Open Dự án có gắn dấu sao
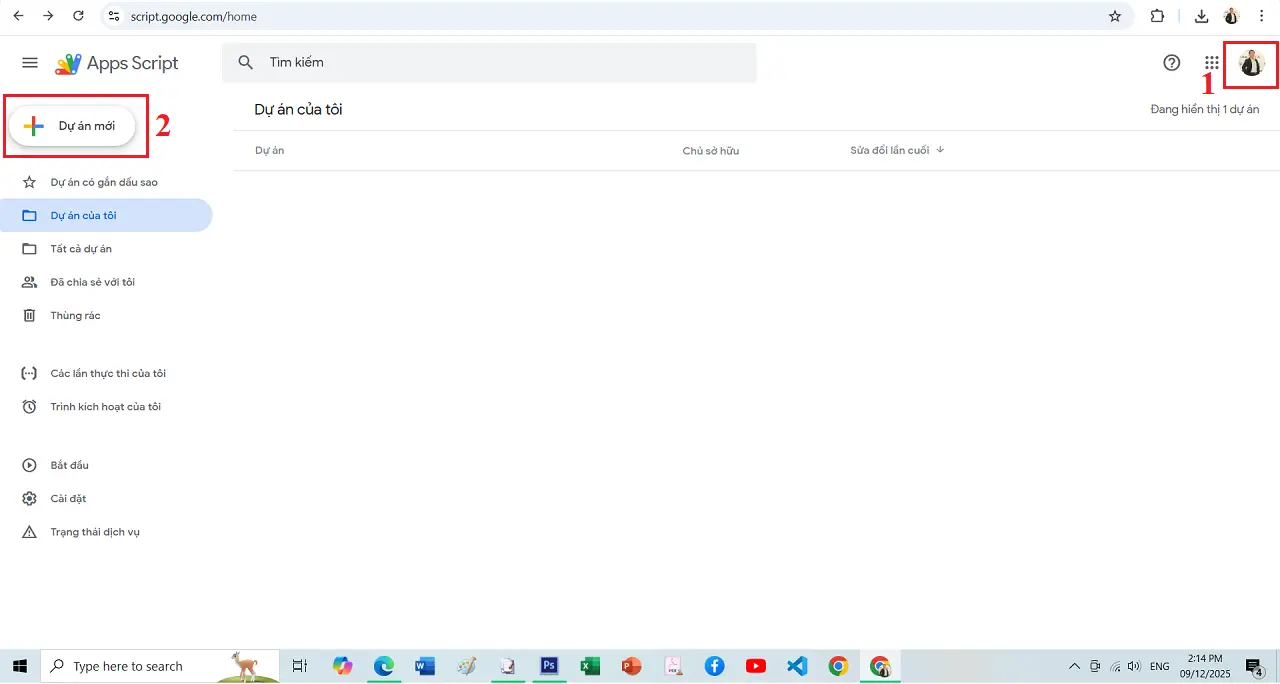This screenshot has width=1280, height=684. coord(104,182)
